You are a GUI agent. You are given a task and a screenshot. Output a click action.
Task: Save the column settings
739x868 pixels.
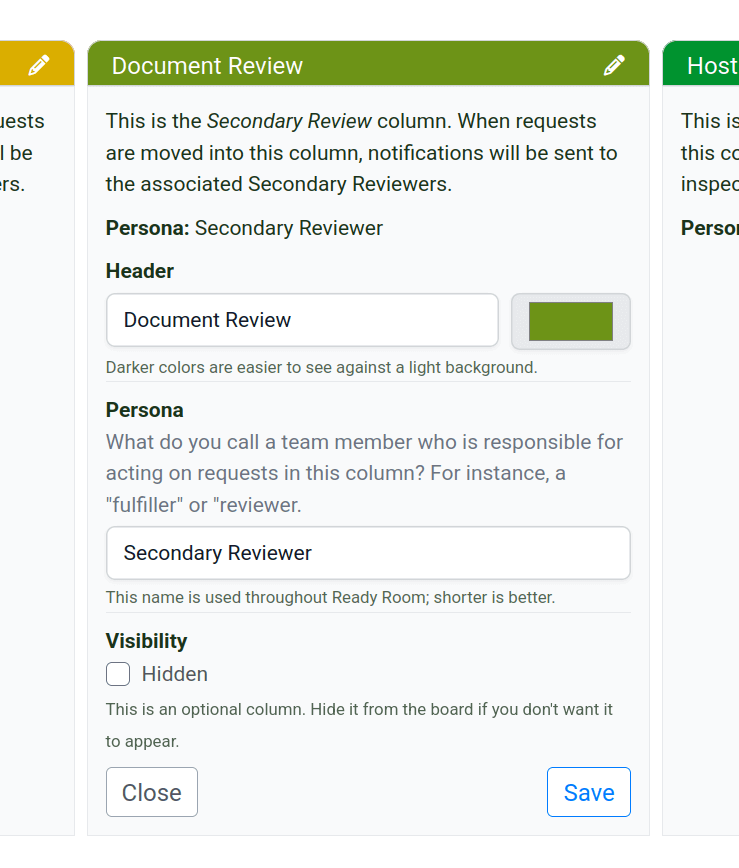[x=588, y=792]
